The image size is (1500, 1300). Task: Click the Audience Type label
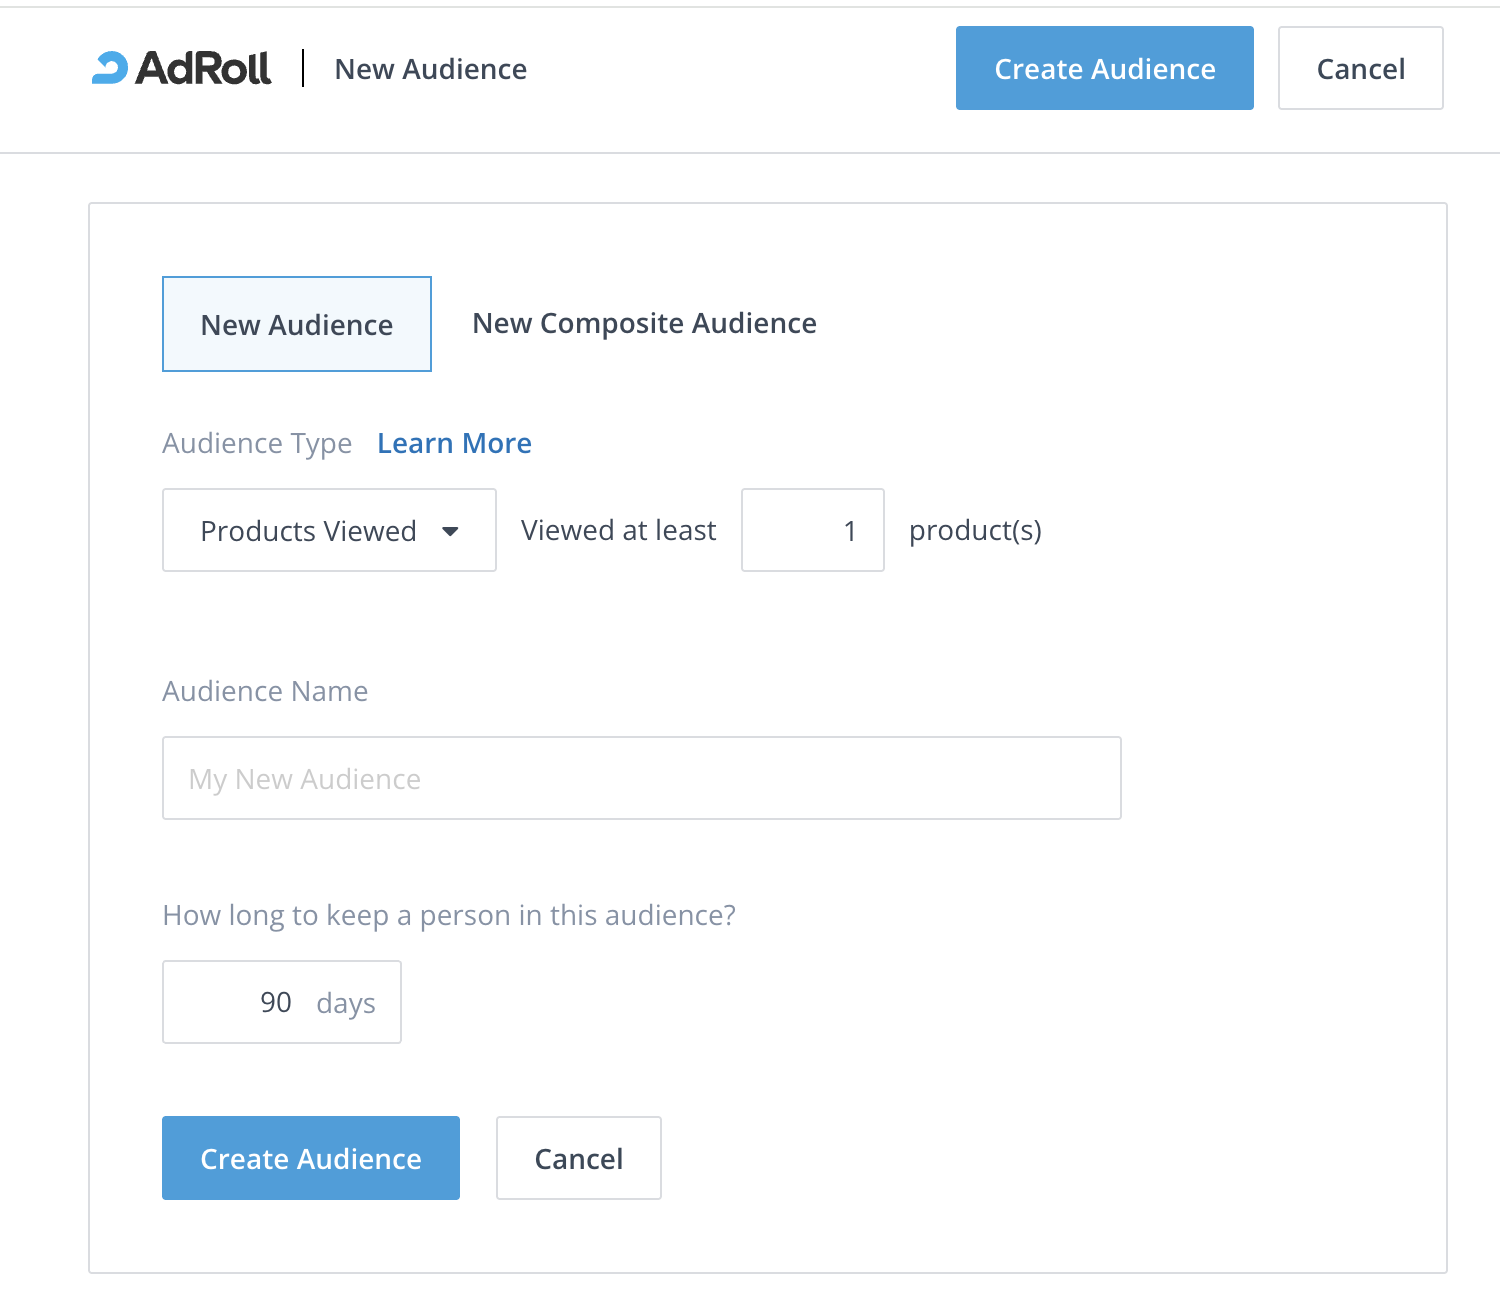(257, 443)
